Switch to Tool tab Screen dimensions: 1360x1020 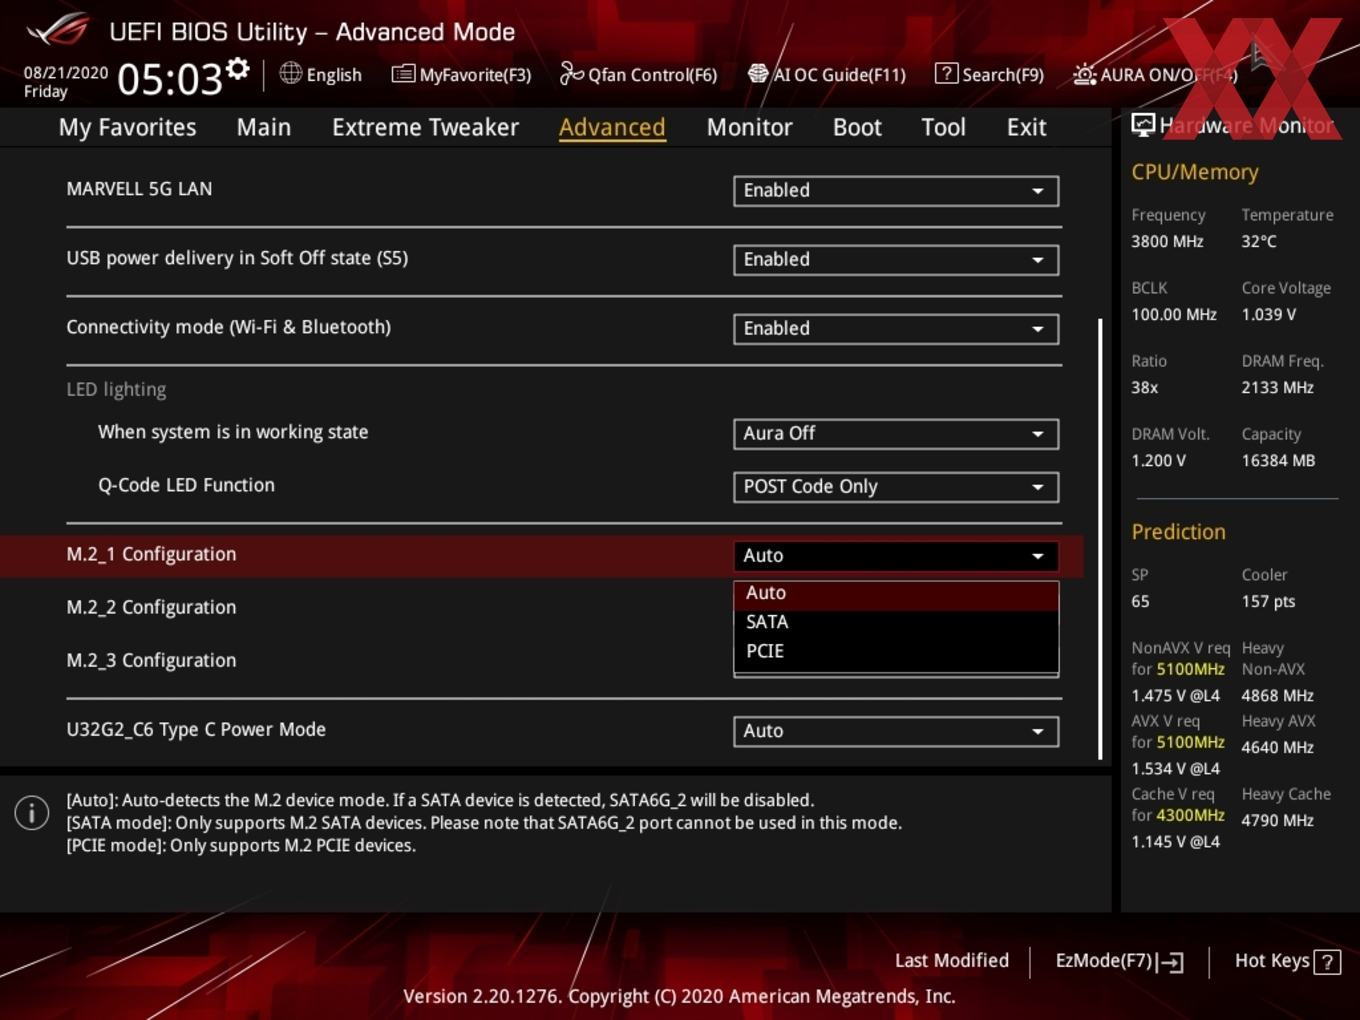click(x=943, y=128)
